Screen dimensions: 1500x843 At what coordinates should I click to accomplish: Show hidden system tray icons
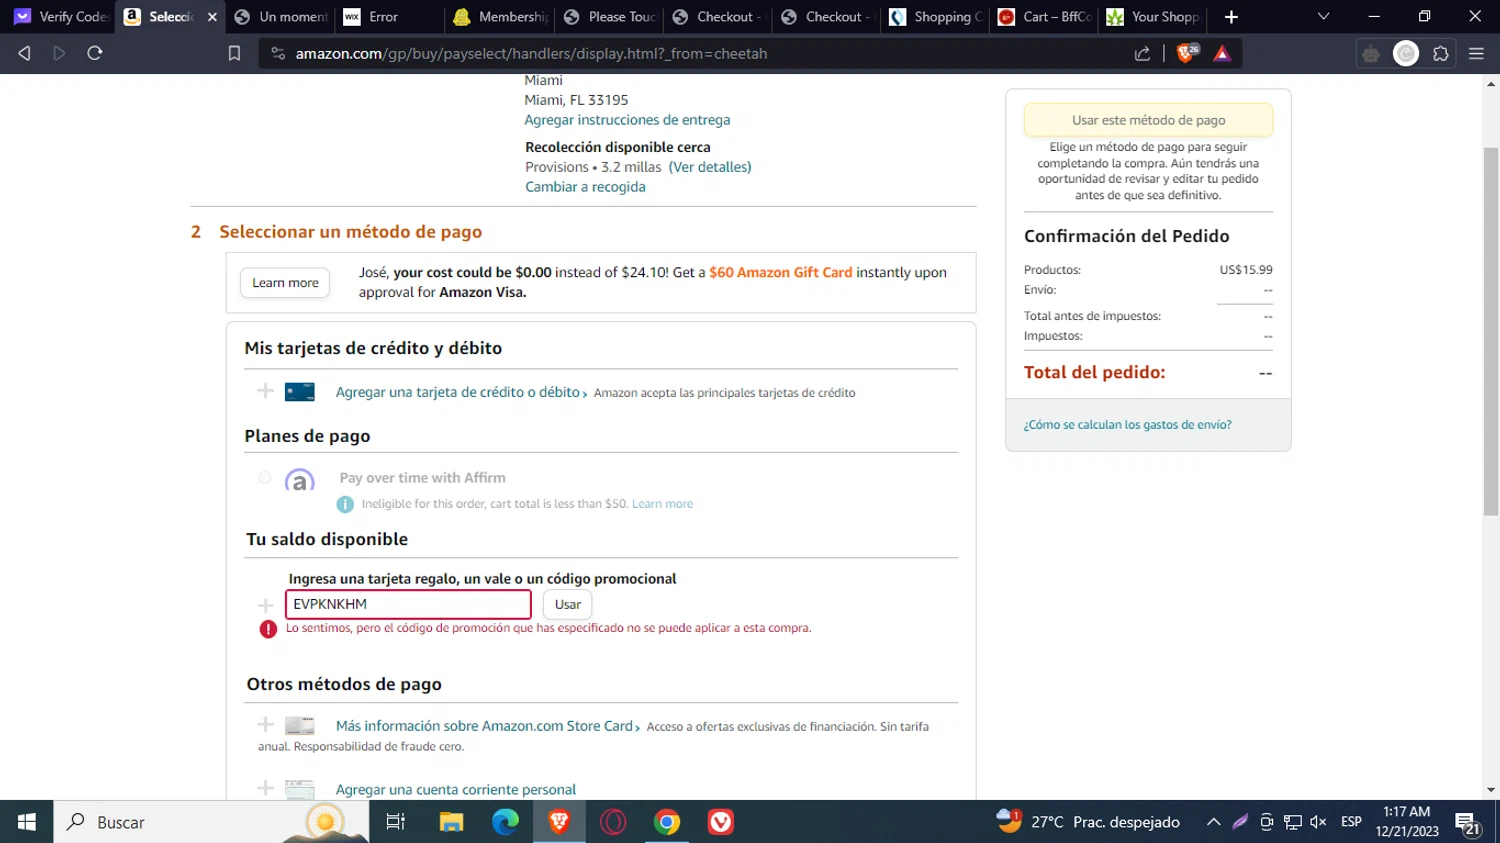click(x=1213, y=822)
